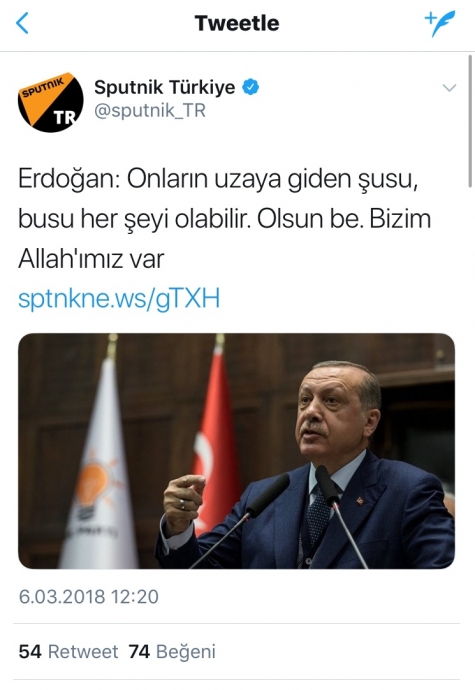475x690 pixels.
Task: Click the vertical scrollbar on right edge
Action: point(471,122)
